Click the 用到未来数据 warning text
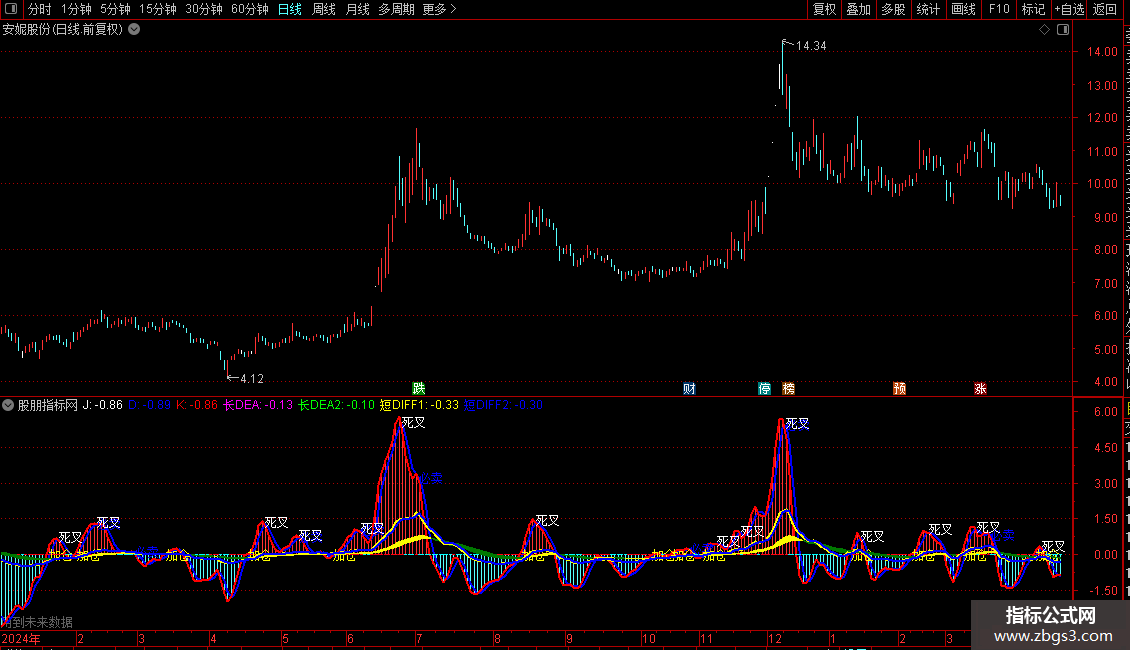Screen dimensions: 1130x650 pos(37,622)
